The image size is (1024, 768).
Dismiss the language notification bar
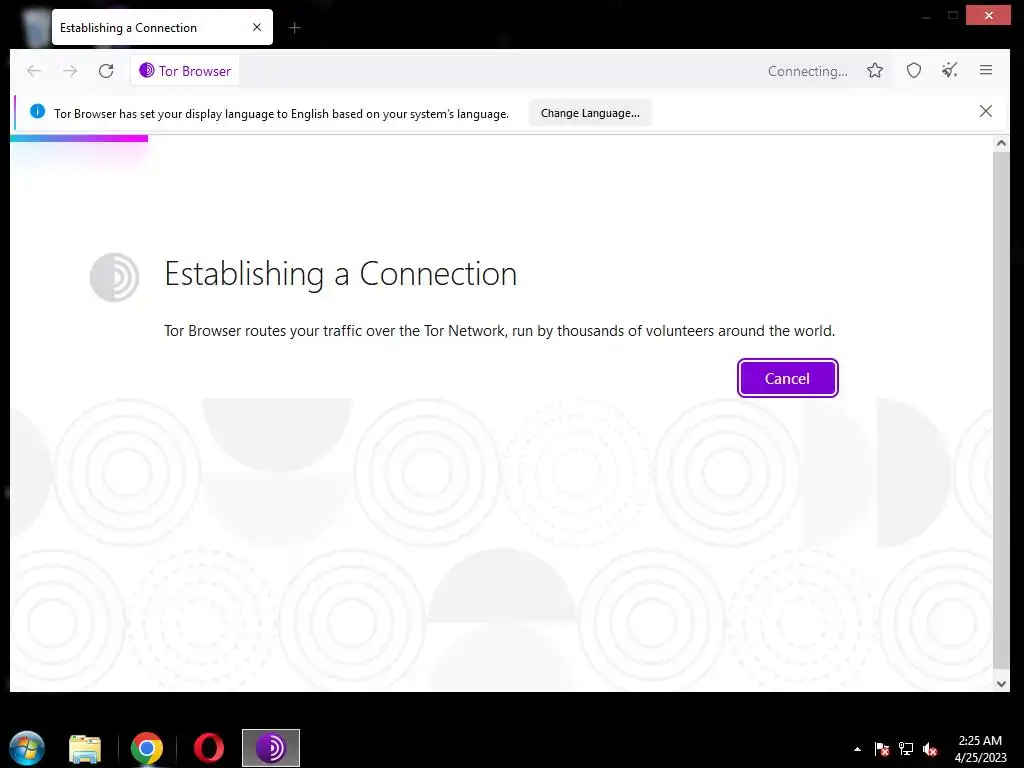pyautogui.click(x=986, y=111)
